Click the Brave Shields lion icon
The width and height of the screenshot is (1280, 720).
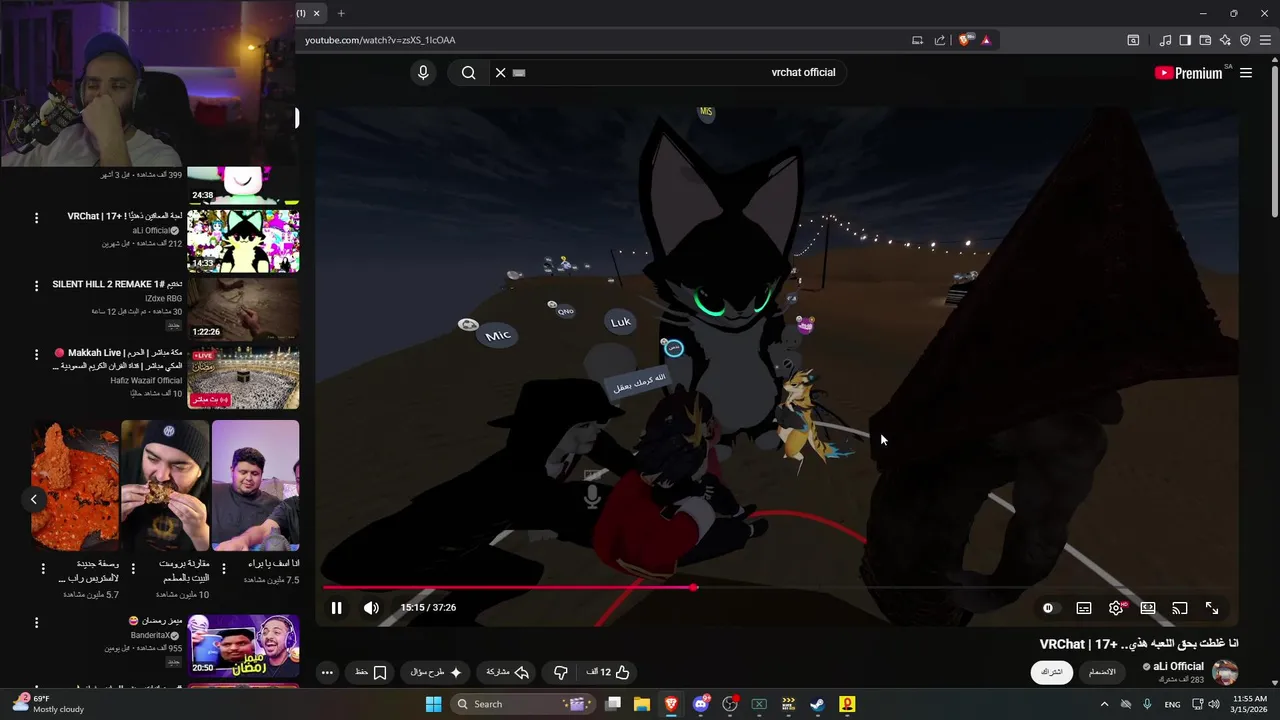[x=964, y=40]
